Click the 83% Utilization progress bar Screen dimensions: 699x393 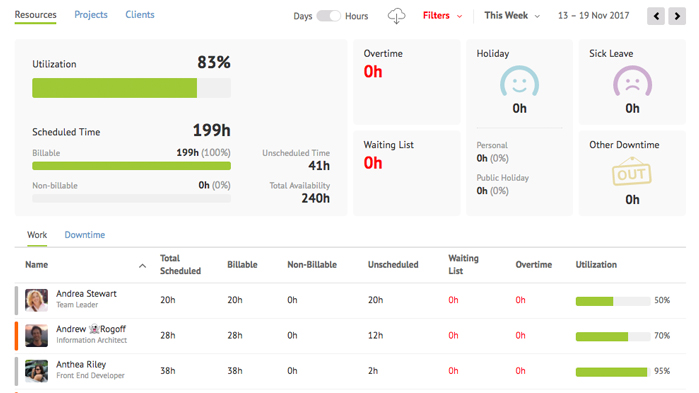(x=132, y=88)
